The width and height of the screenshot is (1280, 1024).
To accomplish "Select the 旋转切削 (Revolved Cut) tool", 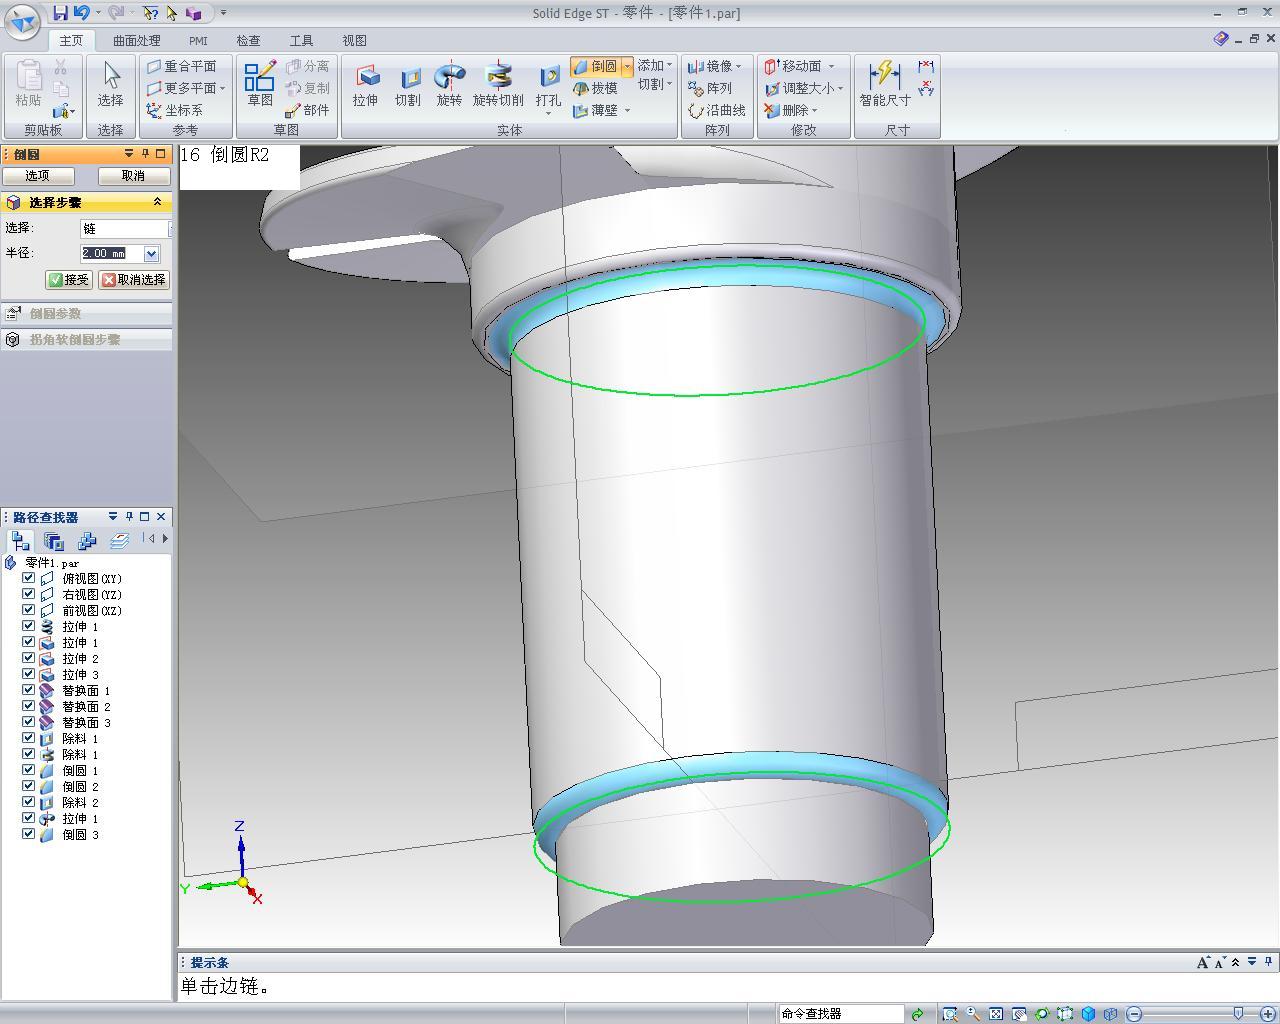I will [498, 86].
